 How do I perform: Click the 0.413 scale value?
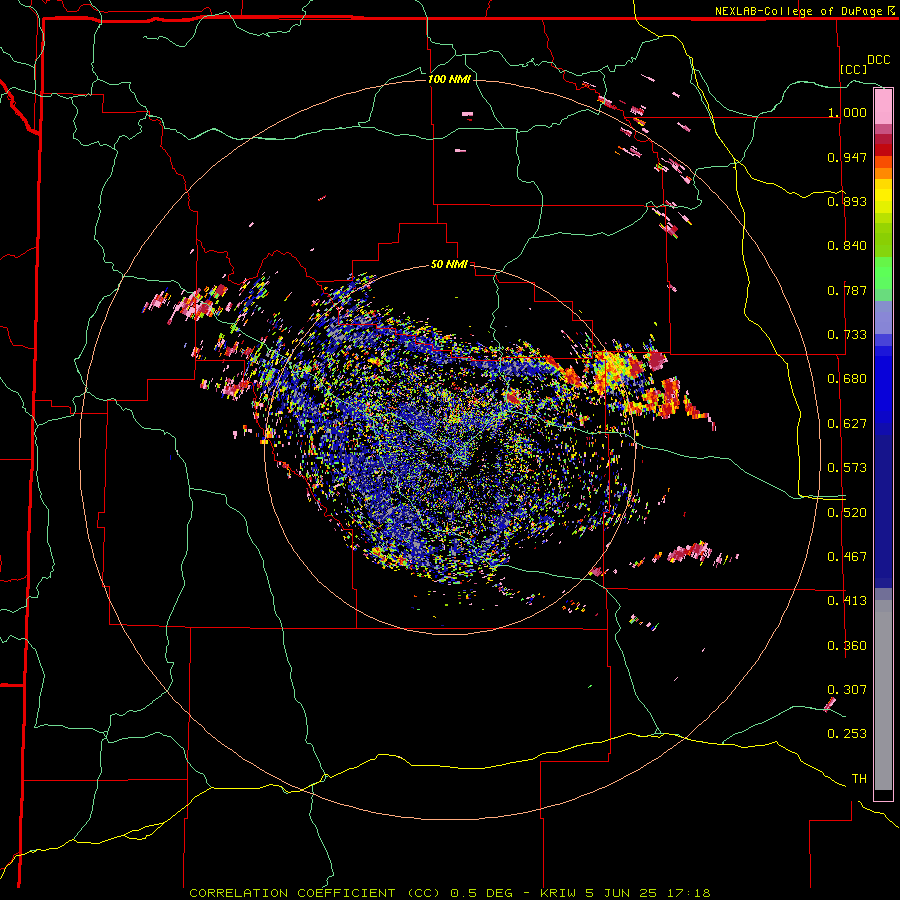point(847,601)
